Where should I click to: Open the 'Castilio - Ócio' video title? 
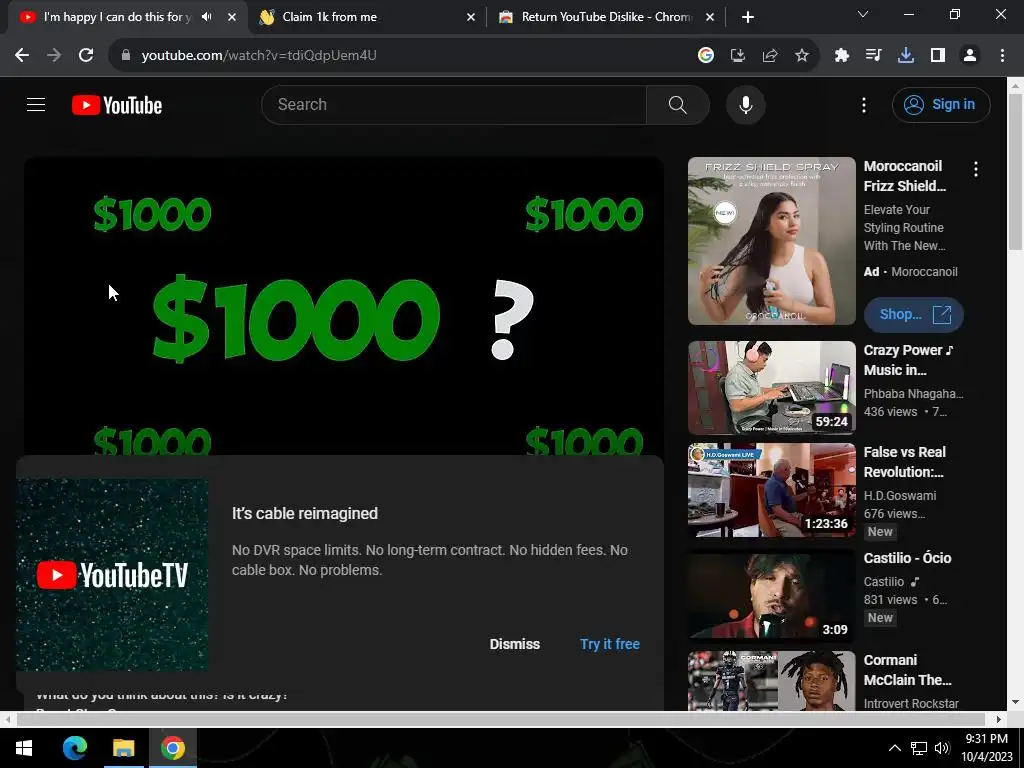coord(907,558)
